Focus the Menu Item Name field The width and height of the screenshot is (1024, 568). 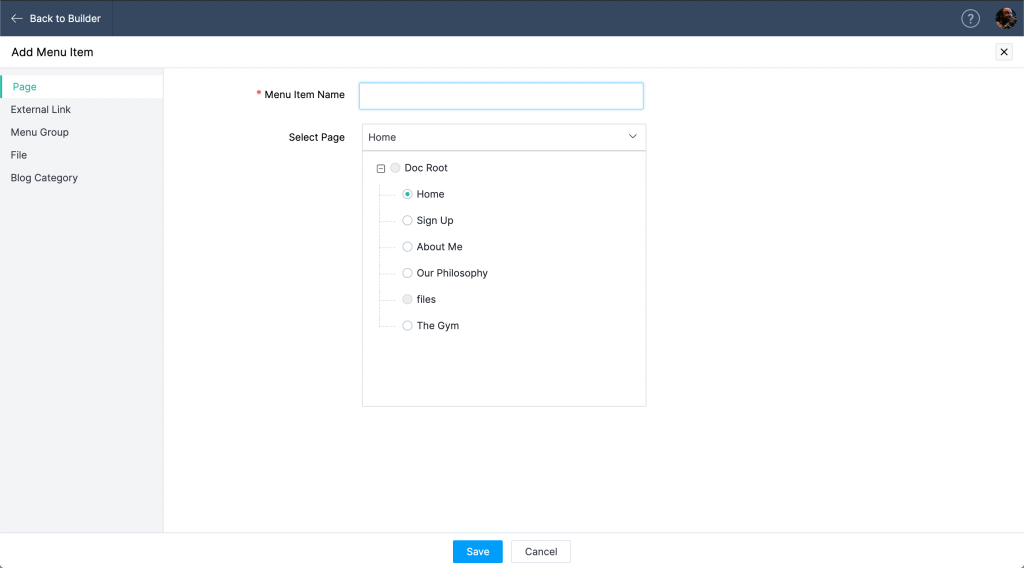(501, 95)
